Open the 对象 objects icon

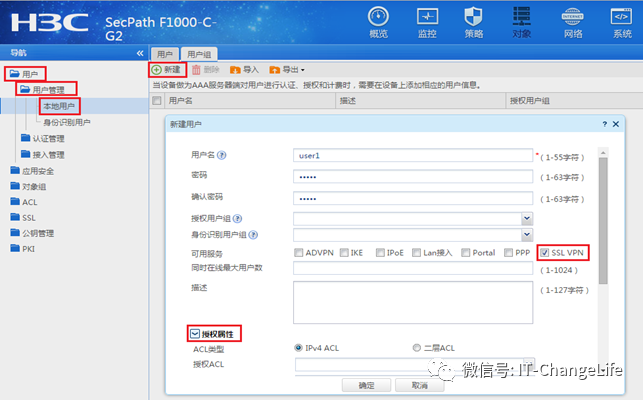522,22
